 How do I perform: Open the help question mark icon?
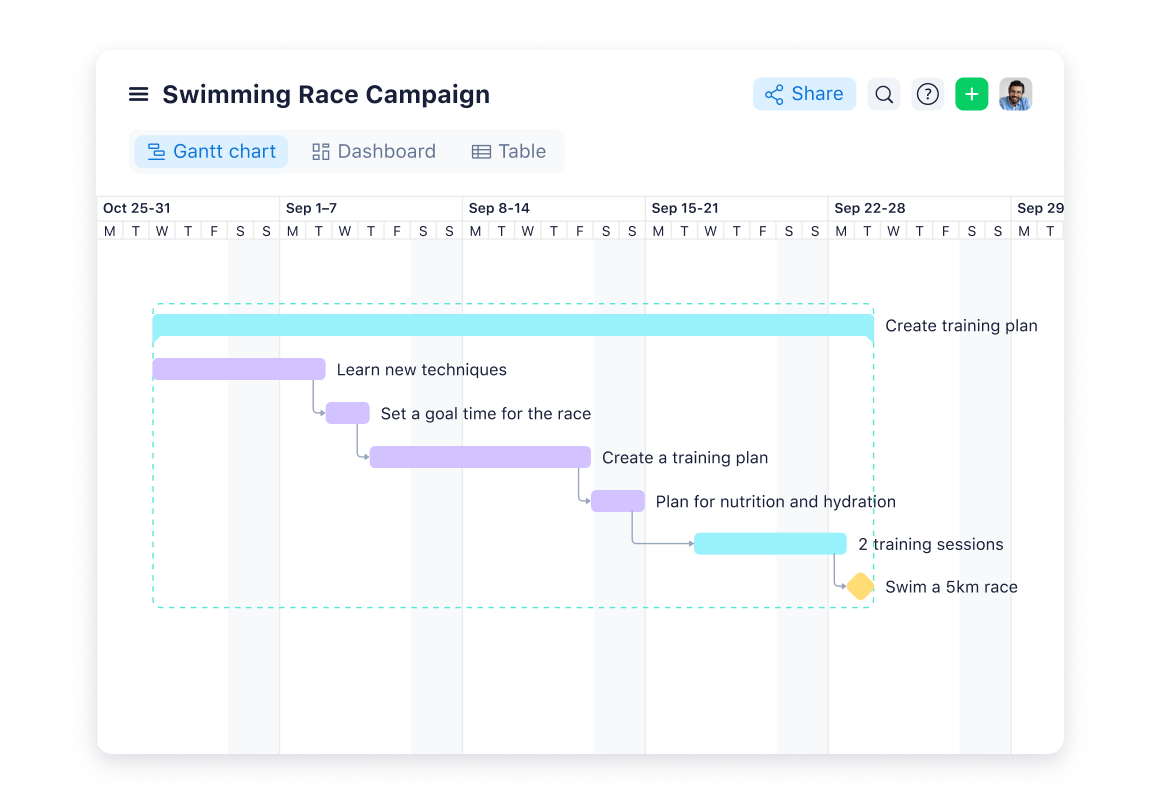point(928,94)
